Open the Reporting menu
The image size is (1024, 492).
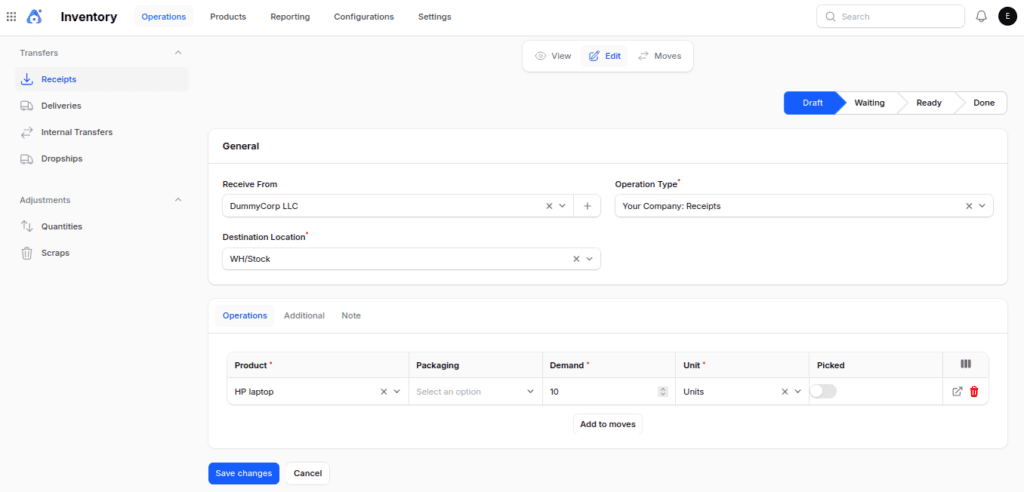pos(290,17)
